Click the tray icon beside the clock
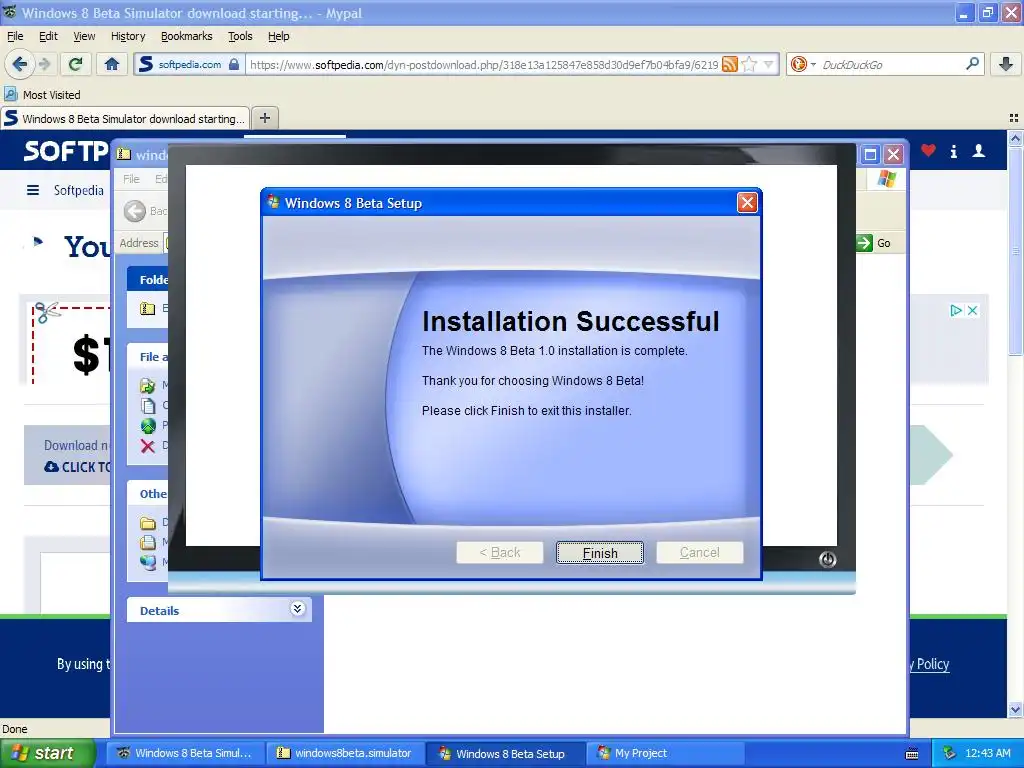The height and width of the screenshot is (768, 1024). click(950, 753)
